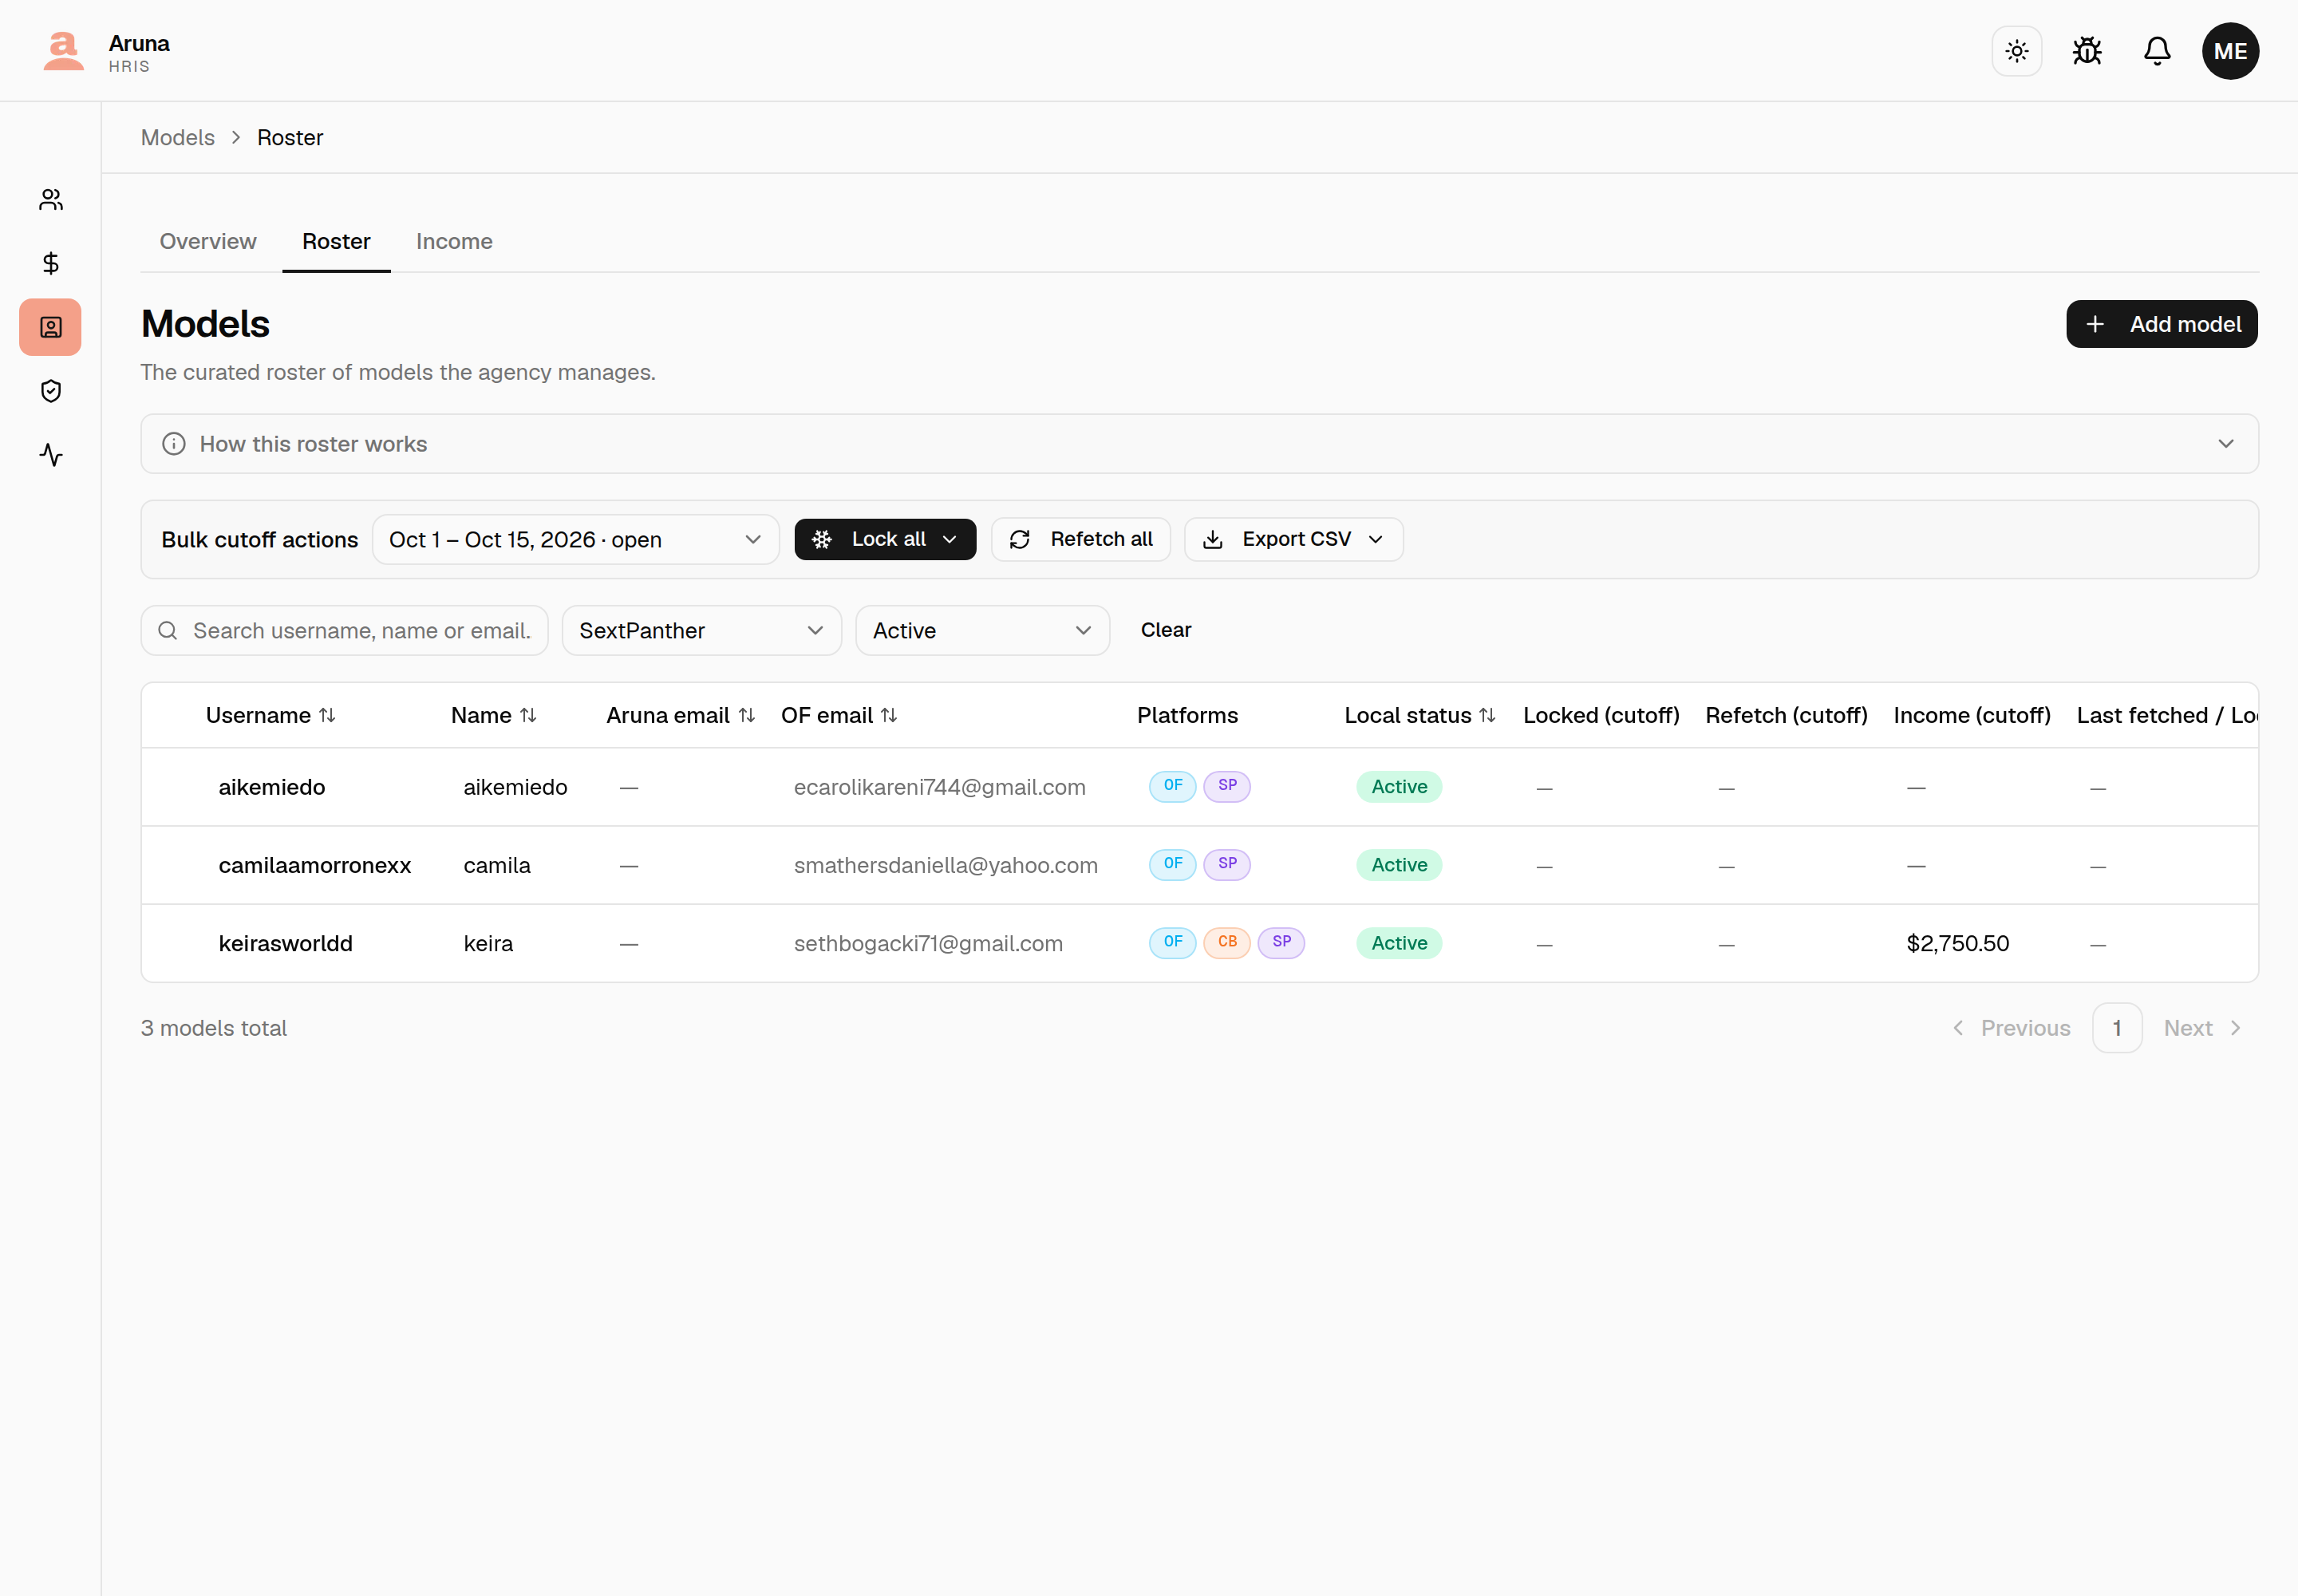The image size is (2298, 1596).
Task: Open the bug report icon
Action: tap(2086, 51)
